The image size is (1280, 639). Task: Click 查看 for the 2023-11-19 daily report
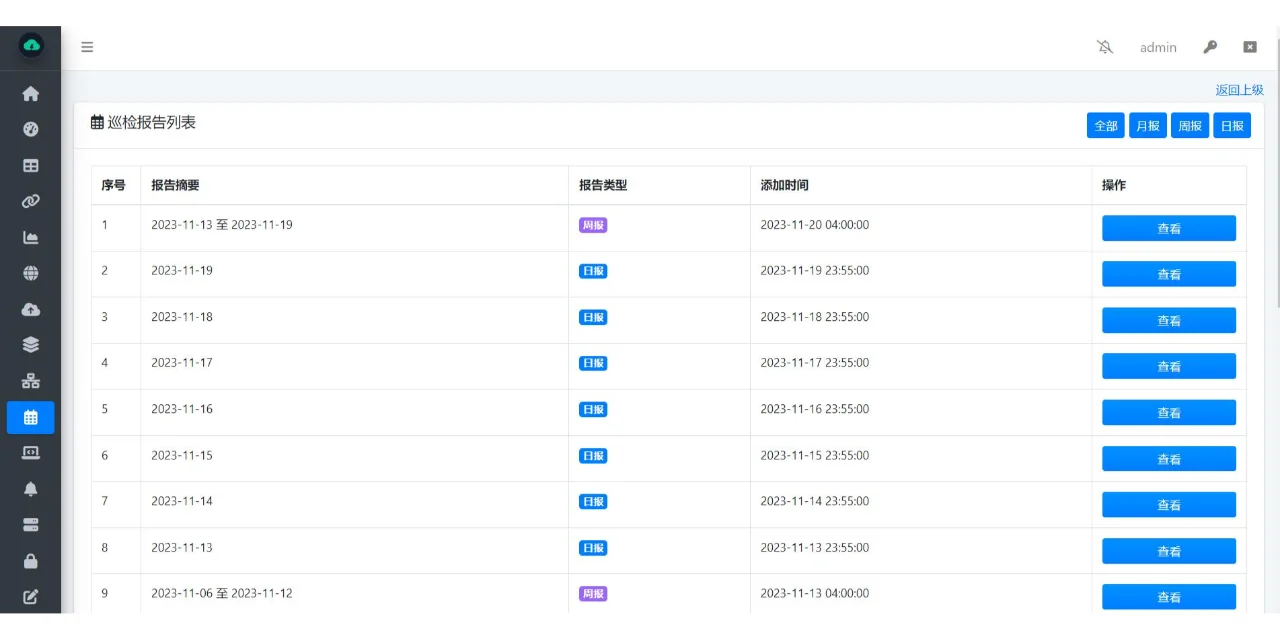(1169, 274)
